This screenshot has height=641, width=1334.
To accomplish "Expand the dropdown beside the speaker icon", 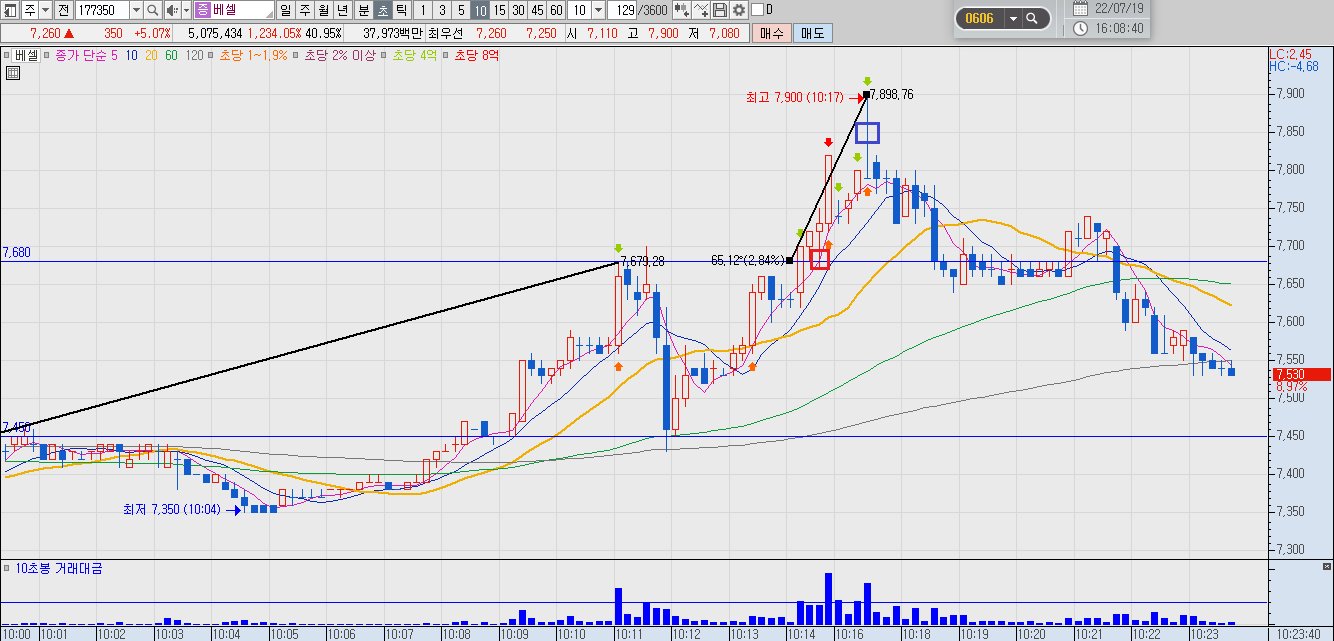I will (186, 10).
